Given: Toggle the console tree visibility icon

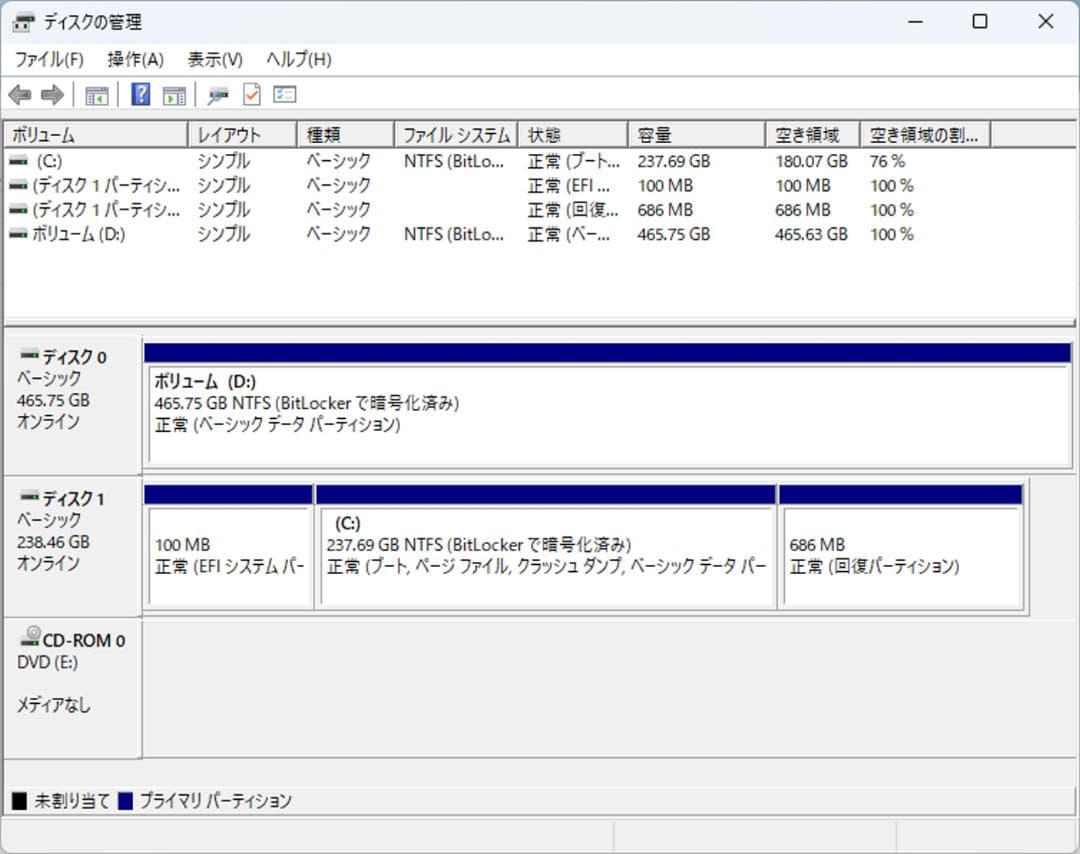Looking at the screenshot, I should coord(96,94).
